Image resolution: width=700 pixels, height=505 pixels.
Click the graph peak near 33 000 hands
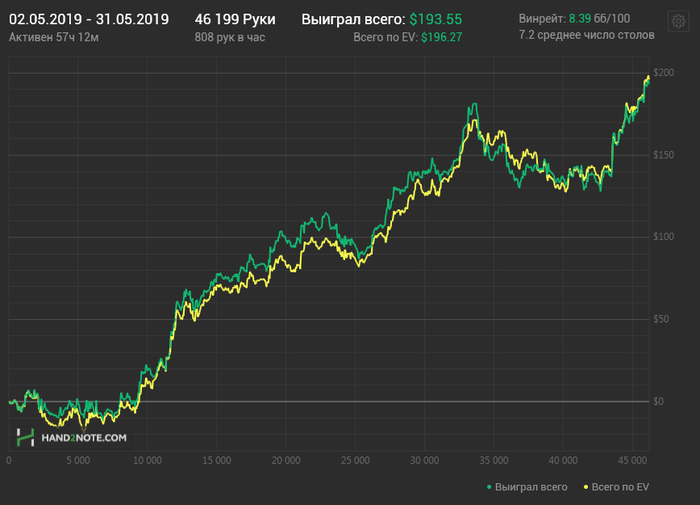[474, 105]
